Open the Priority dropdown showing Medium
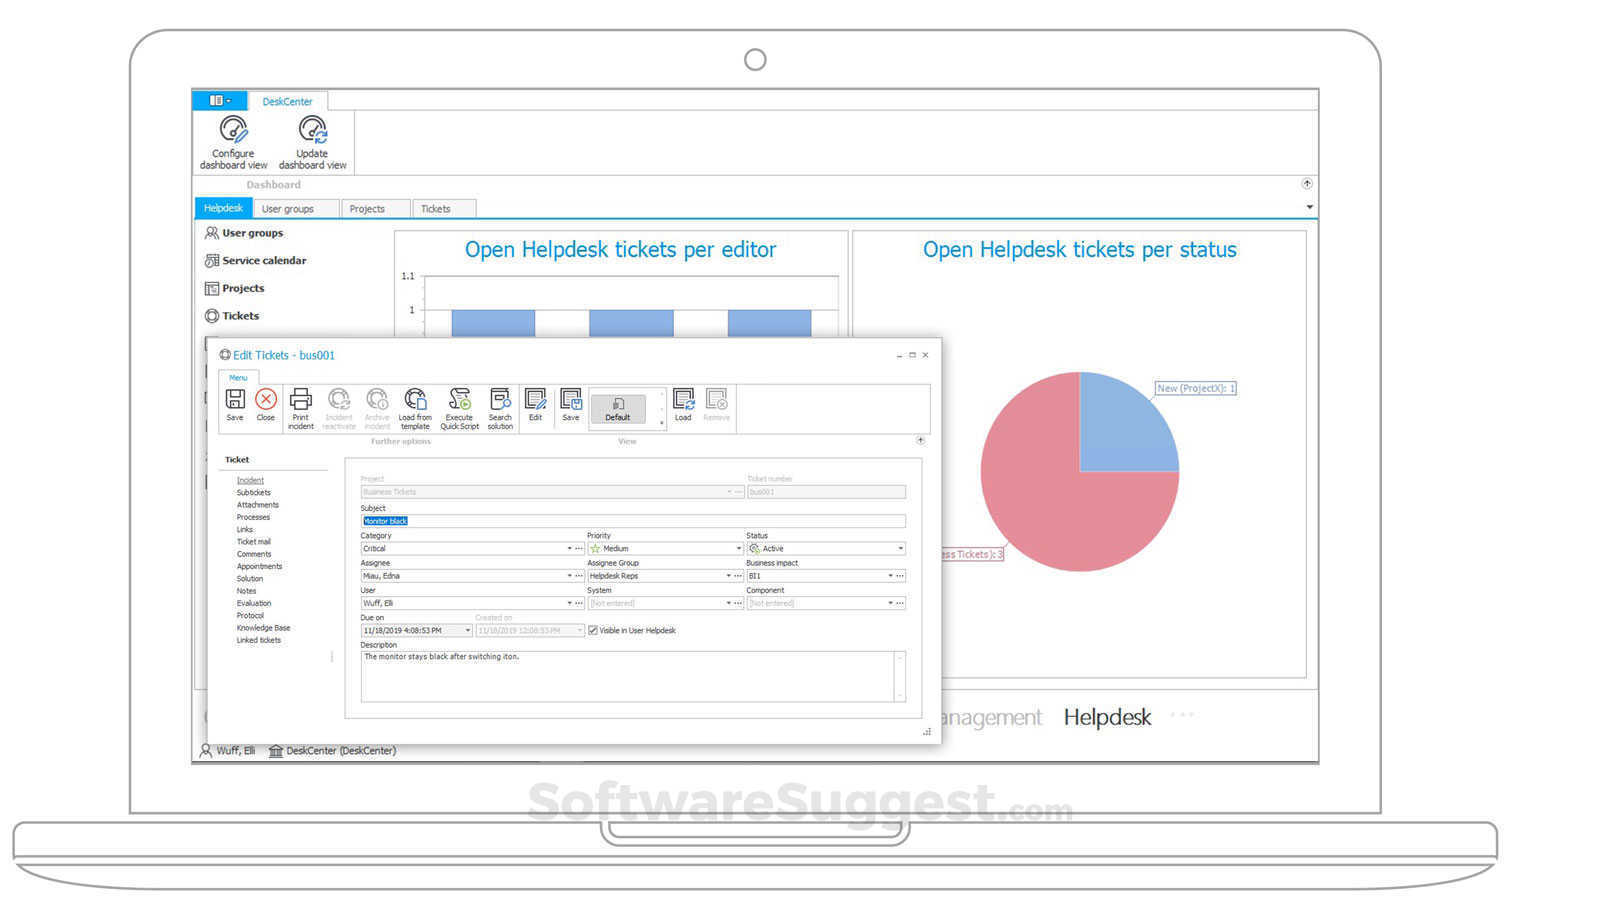The height and width of the screenshot is (900, 1600). point(737,548)
